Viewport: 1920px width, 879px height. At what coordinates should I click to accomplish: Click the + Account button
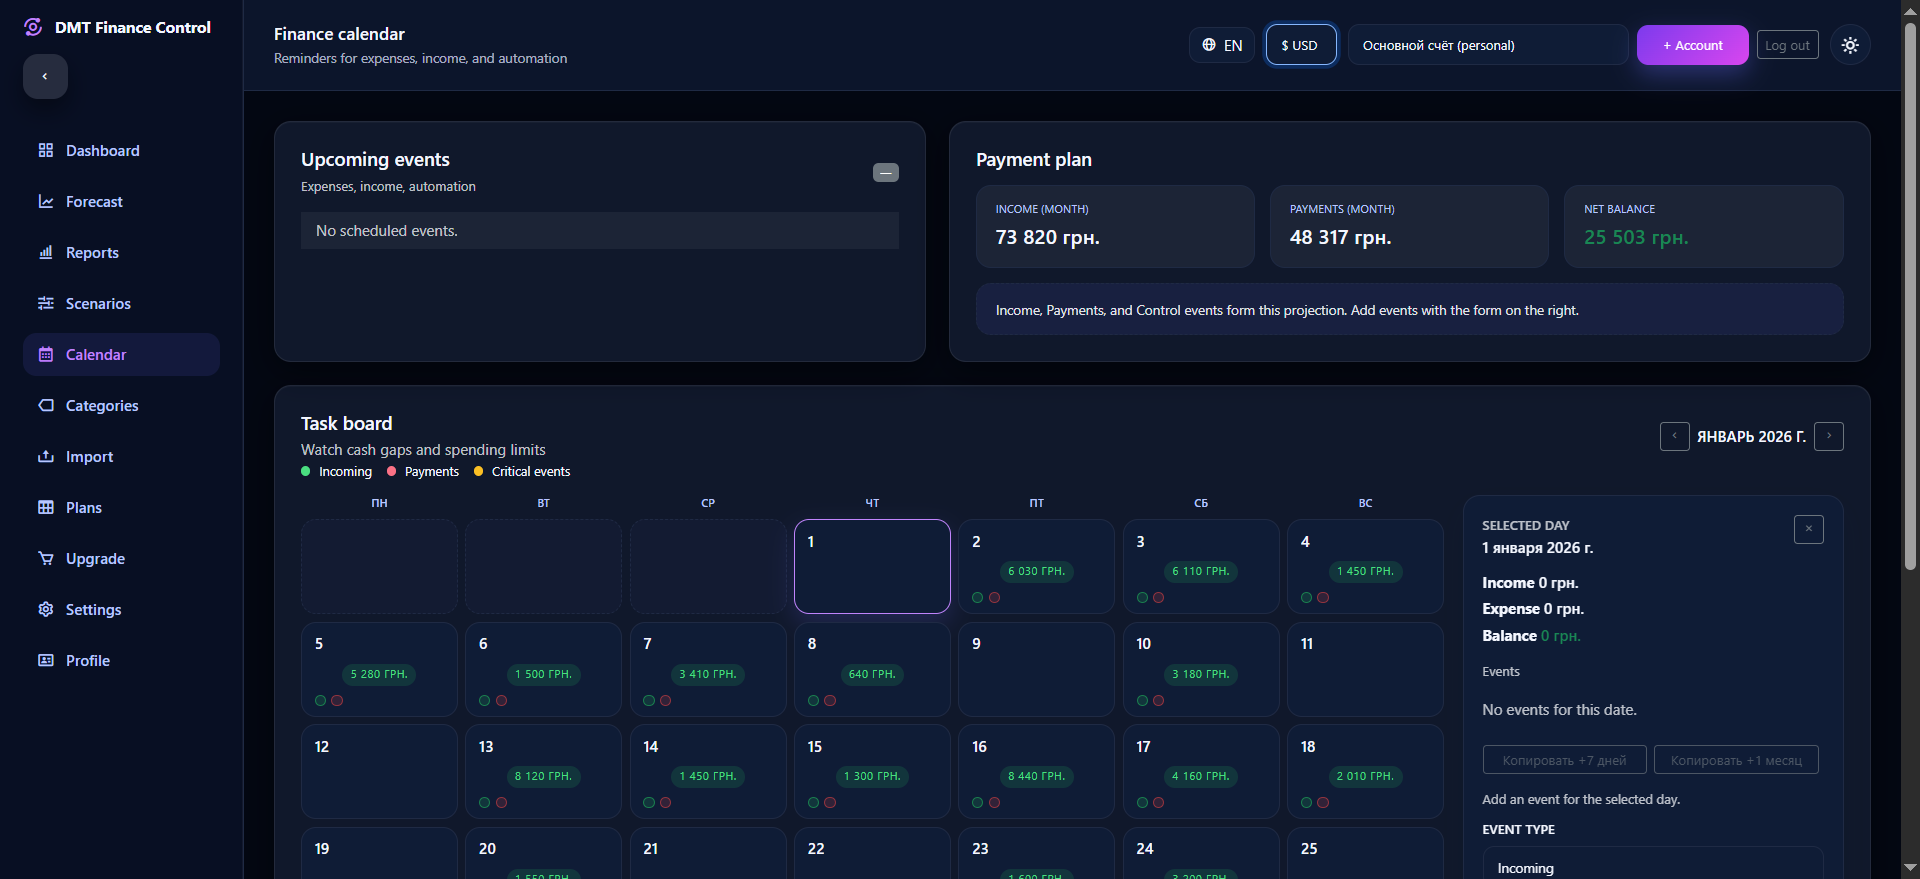pyautogui.click(x=1693, y=45)
